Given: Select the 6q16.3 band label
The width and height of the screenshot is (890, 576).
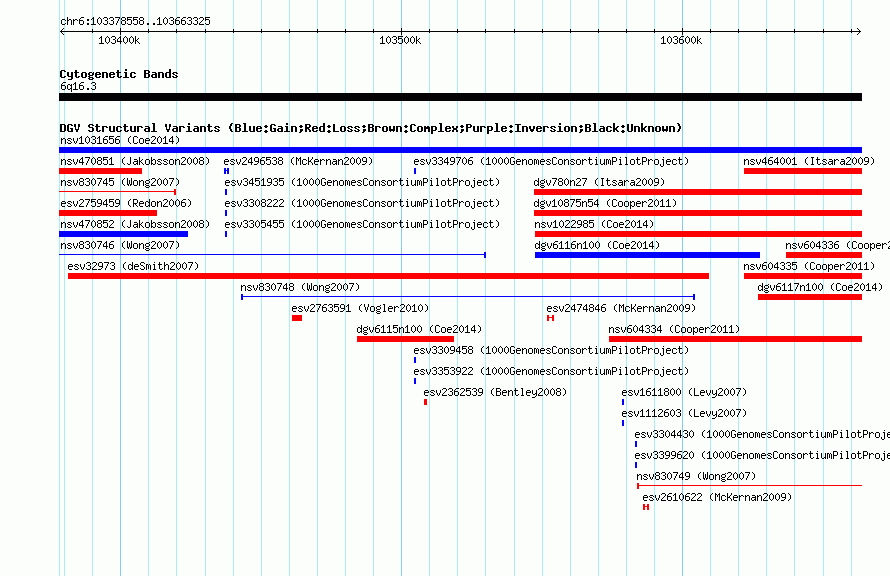Looking at the screenshot, I should 78,86.
